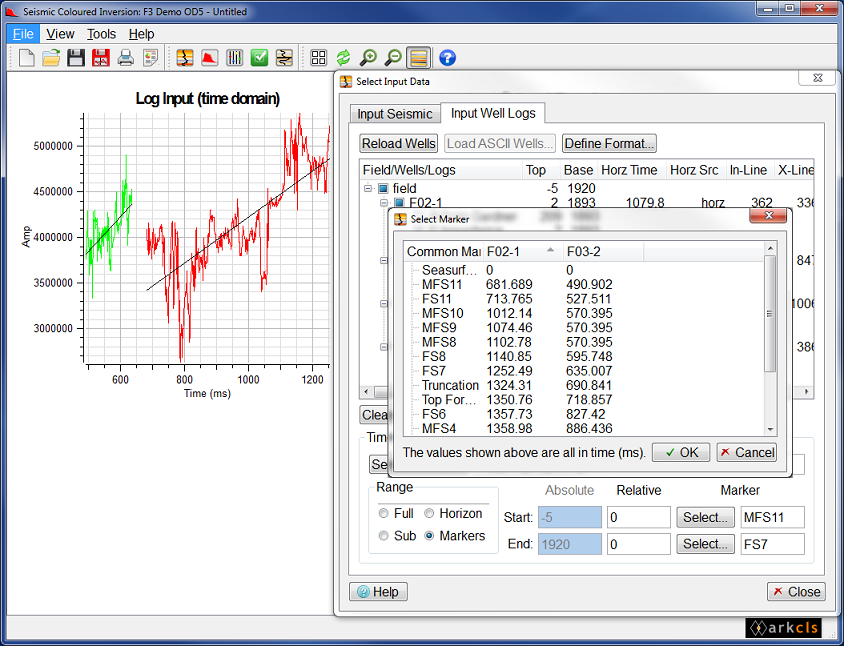Toggle the F02-1 well checkbox
Screen dimensions: 844x646
pyautogui.click(x=399, y=203)
